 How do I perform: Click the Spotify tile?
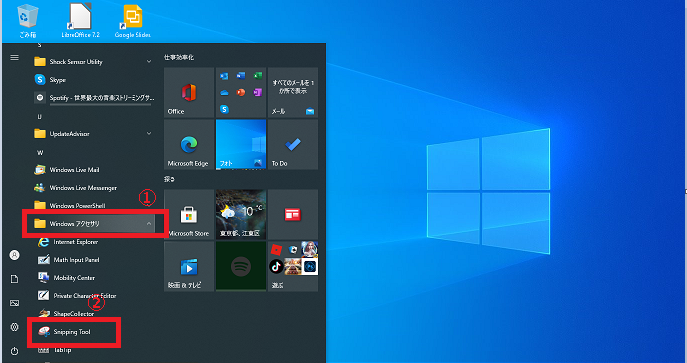[x=241, y=266]
